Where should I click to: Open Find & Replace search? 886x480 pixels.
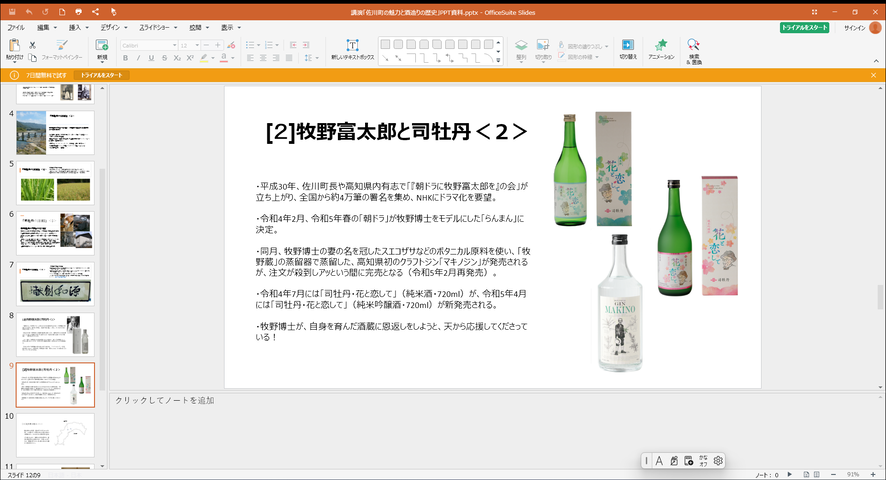point(693,51)
